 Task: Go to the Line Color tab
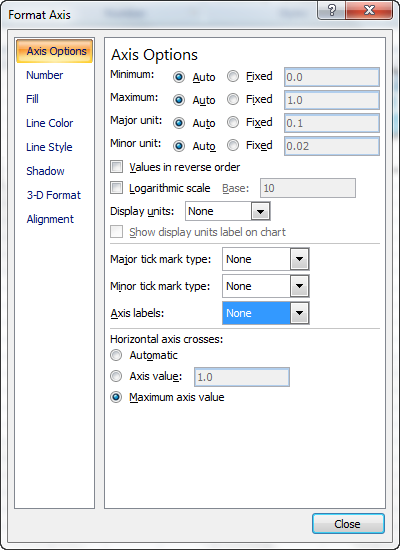[x=49, y=123]
